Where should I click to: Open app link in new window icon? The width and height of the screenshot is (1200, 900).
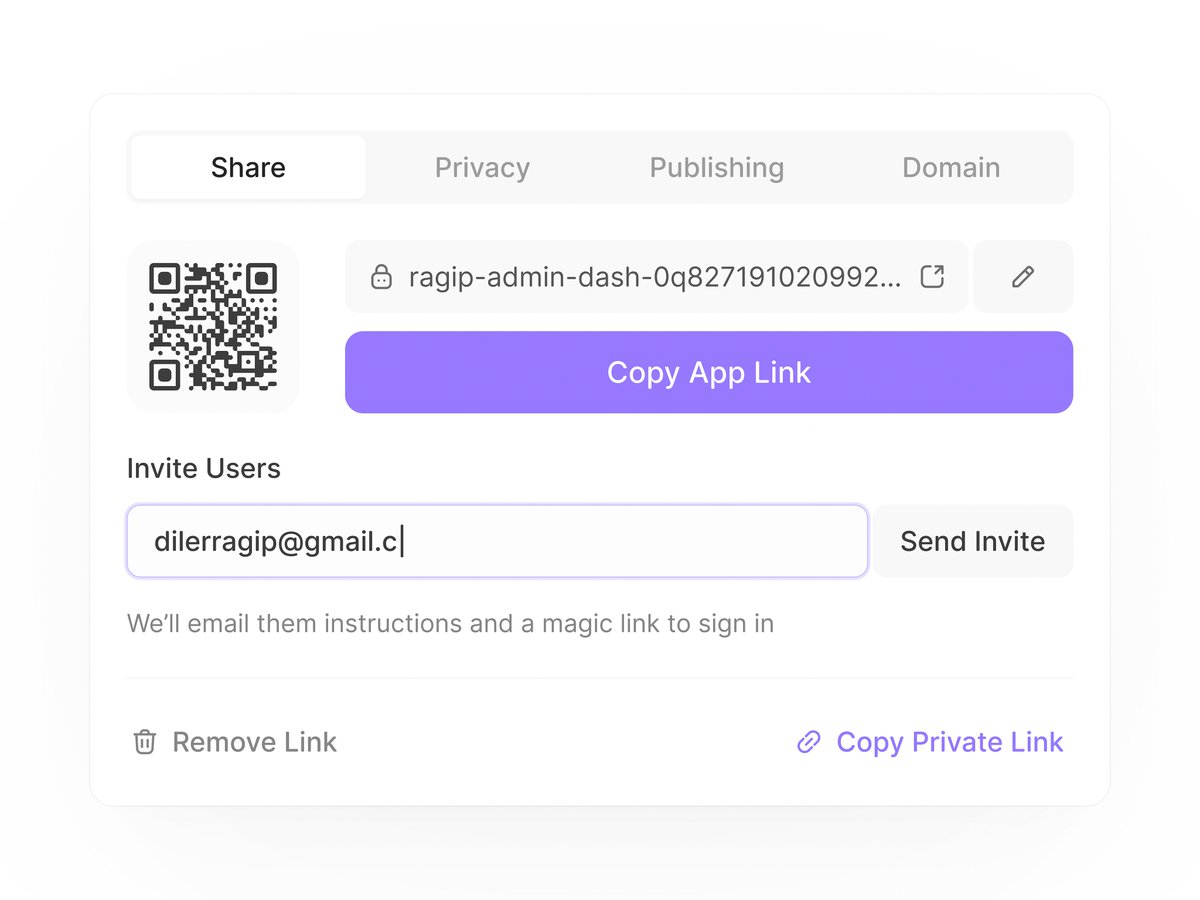[x=932, y=277]
